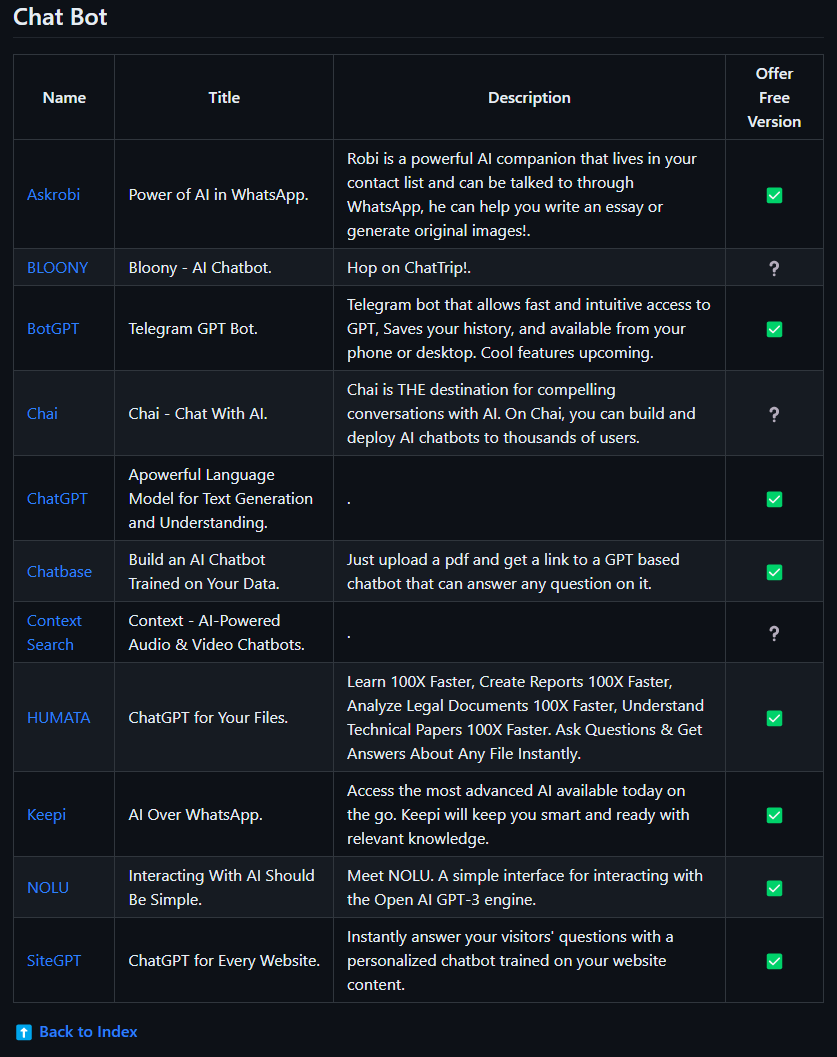Visit the NOLU link
837x1057 pixels.
point(48,888)
